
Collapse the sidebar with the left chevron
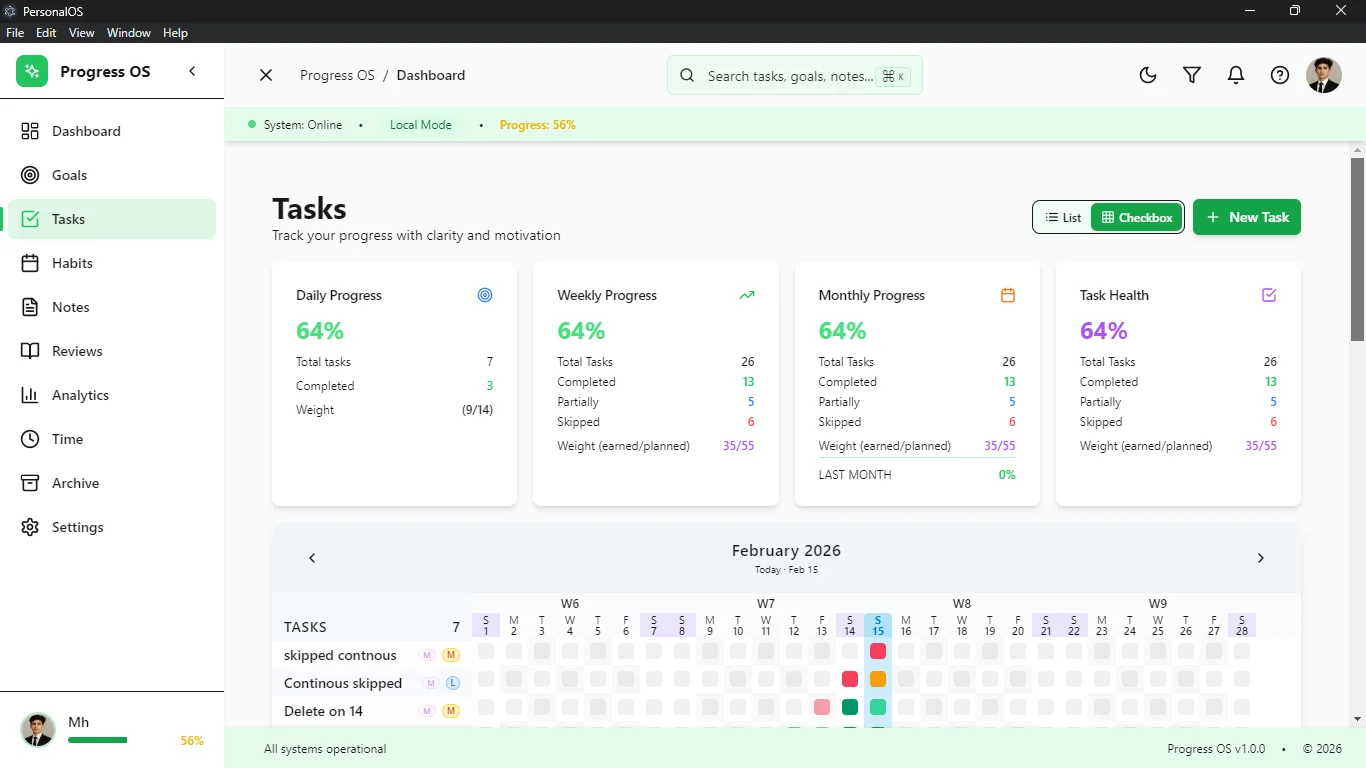click(x=192, y=71)
